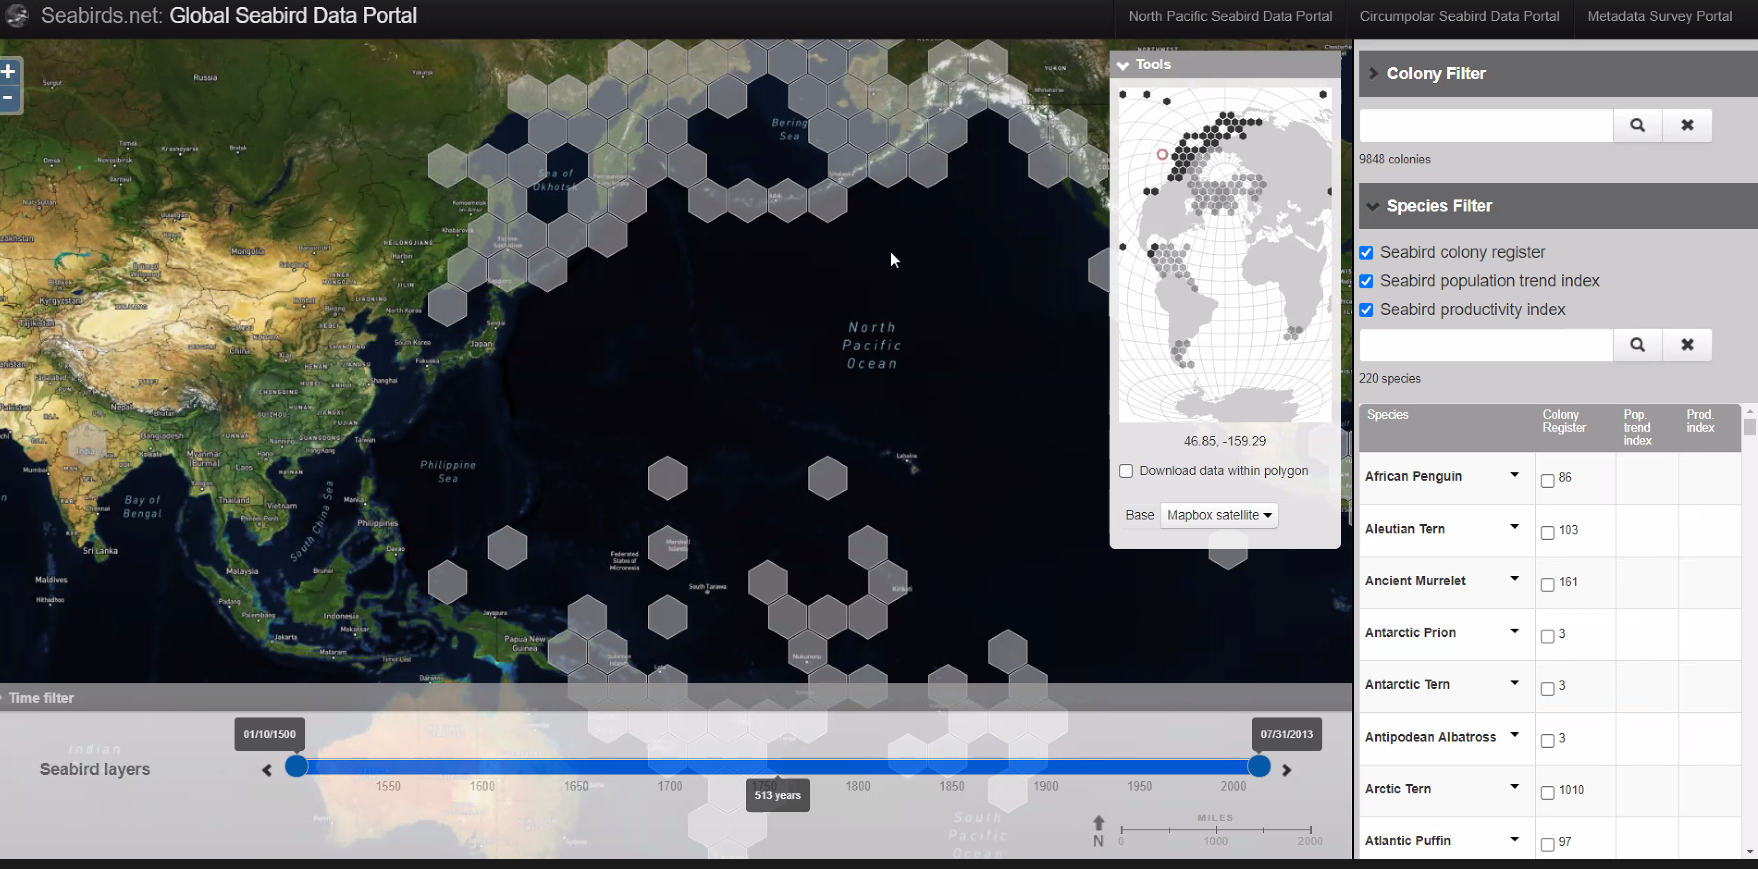Clear the Species Filter search field
The width and height of the screenshot is (1758, 869).
(1687, 345)
